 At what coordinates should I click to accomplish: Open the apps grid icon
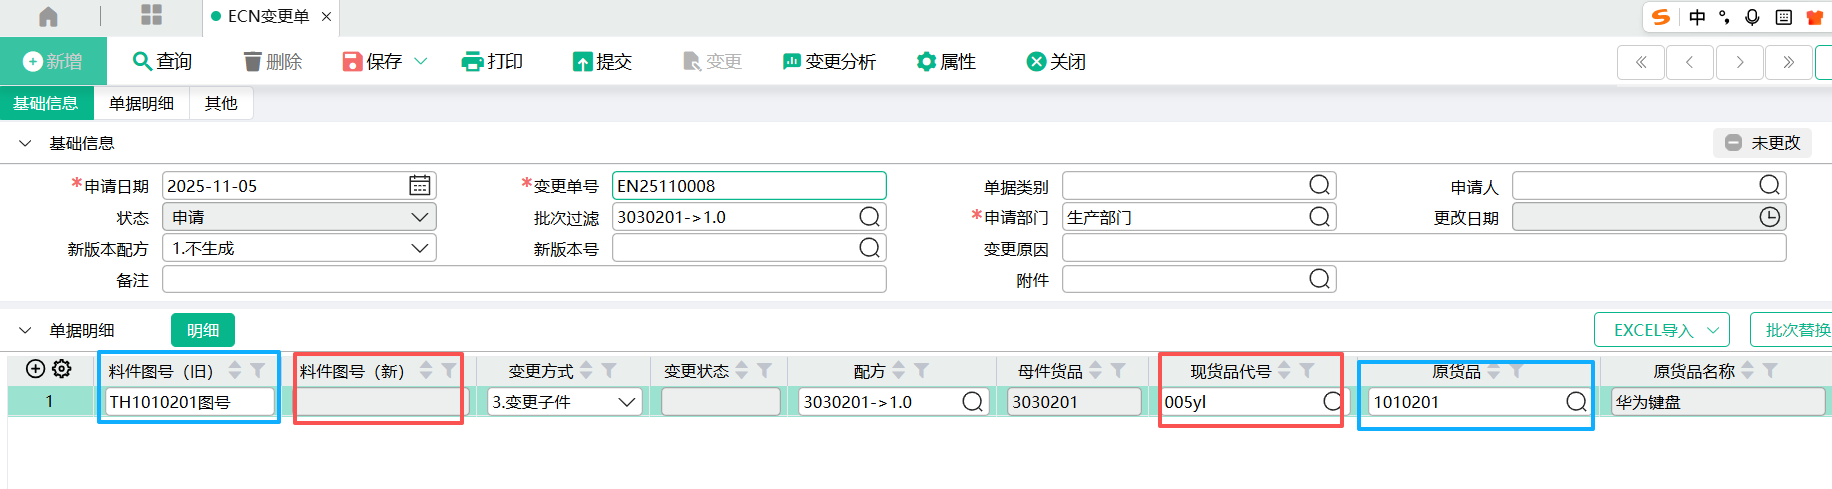tap(151, 15)
